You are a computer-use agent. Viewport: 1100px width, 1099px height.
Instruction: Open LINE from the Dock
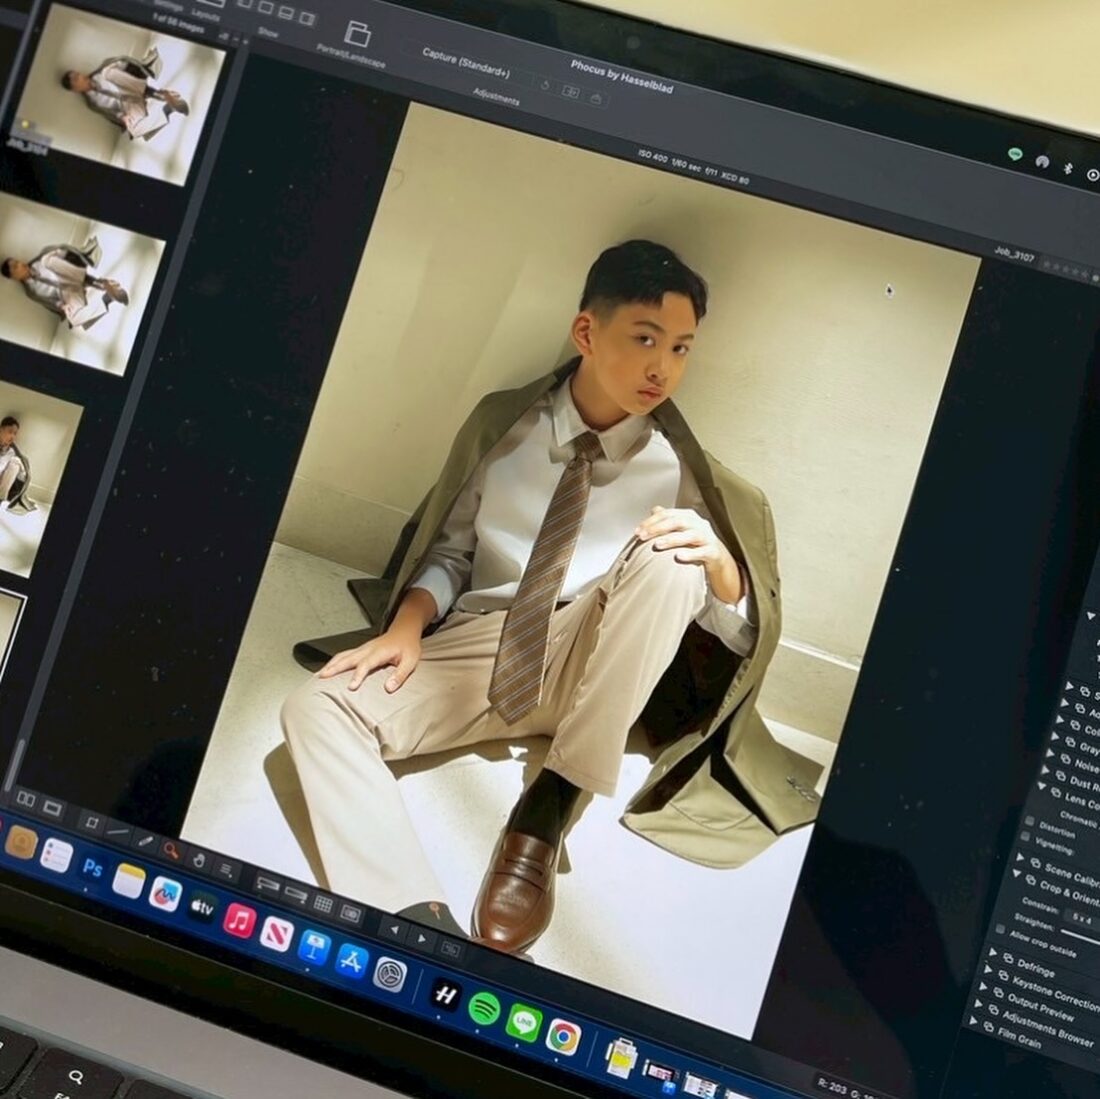pos(523,1023)
